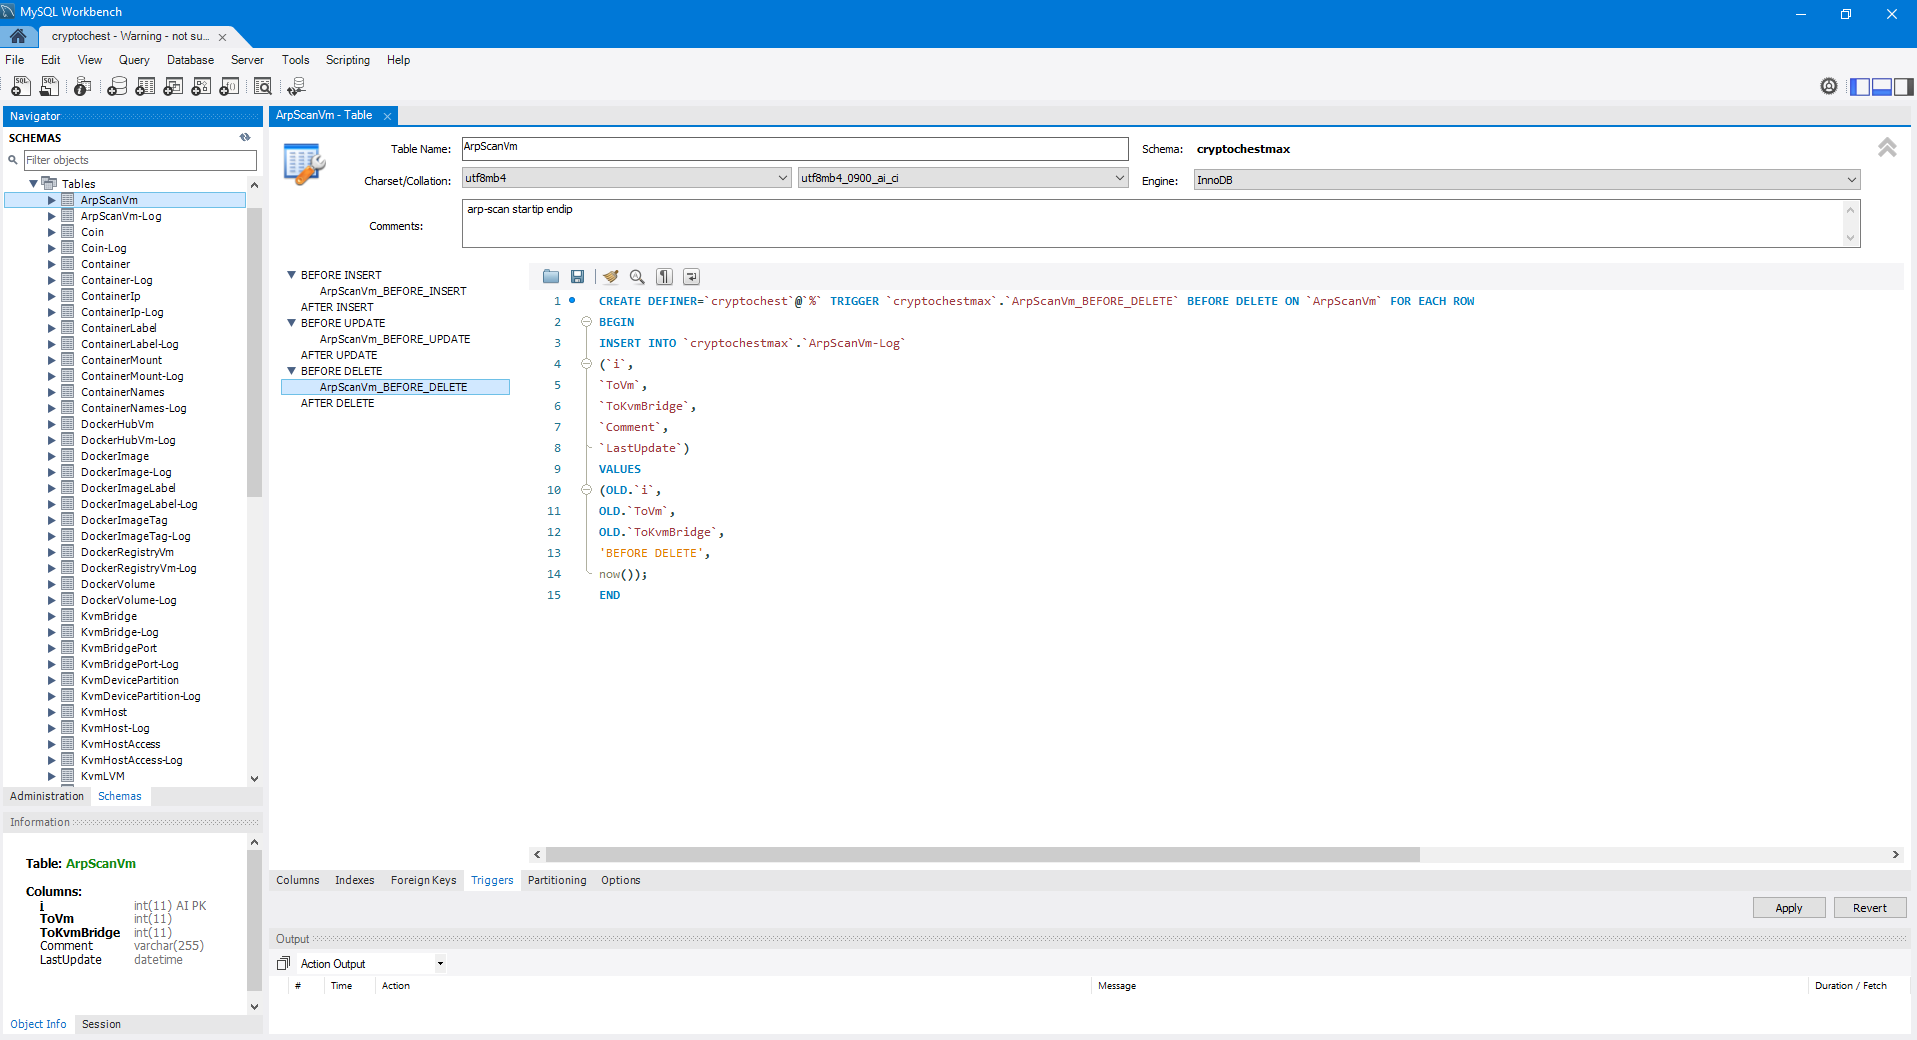Click the Table Name input field
Screen dimensions: 1917x1040
pos(795,149)
